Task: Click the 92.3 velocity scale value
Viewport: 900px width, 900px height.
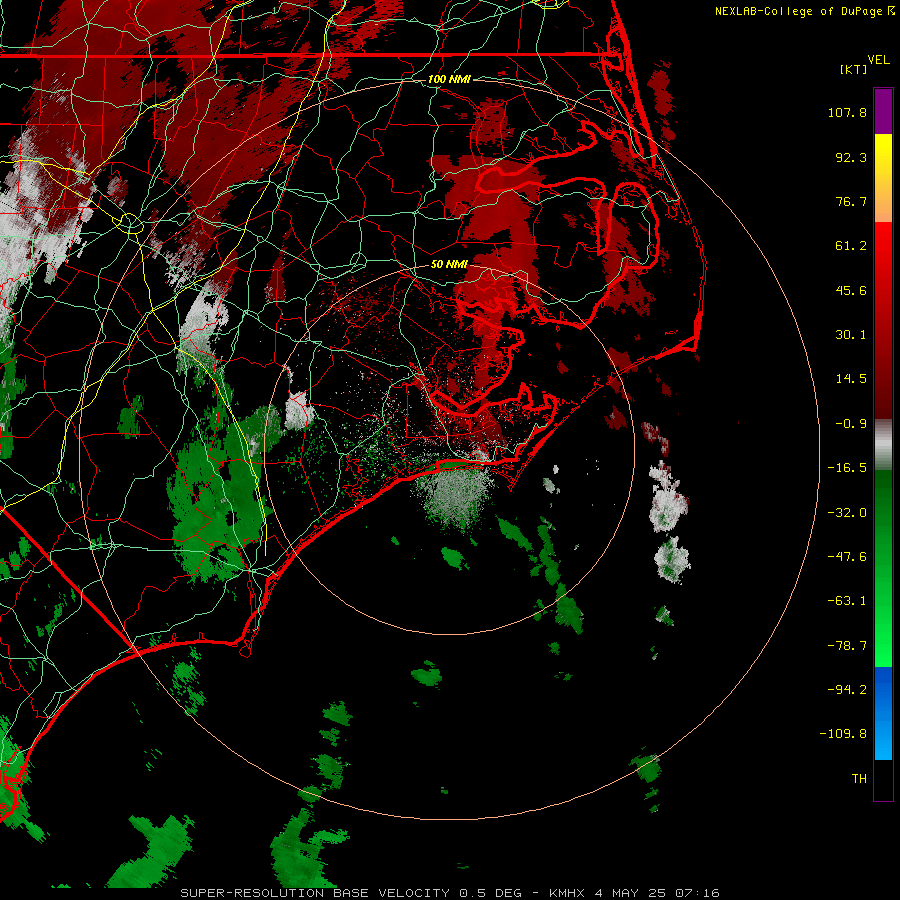Action: [851, 157]
